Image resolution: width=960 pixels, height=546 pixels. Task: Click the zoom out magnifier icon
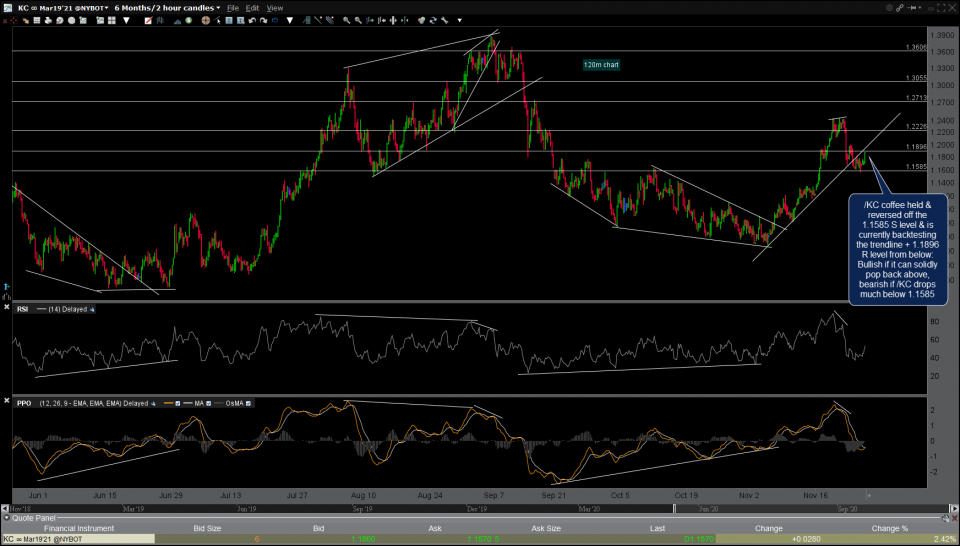coord(358,19)
